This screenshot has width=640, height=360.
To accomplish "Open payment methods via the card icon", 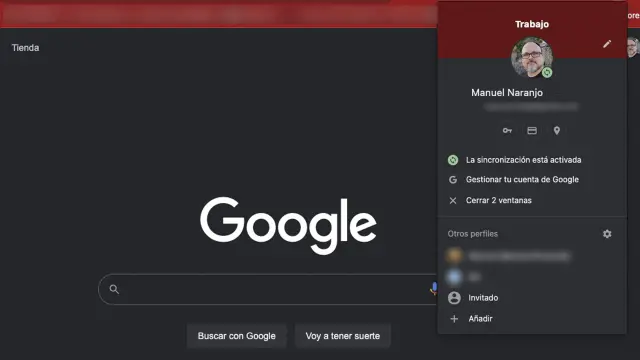I will click(x=532, y=131).
